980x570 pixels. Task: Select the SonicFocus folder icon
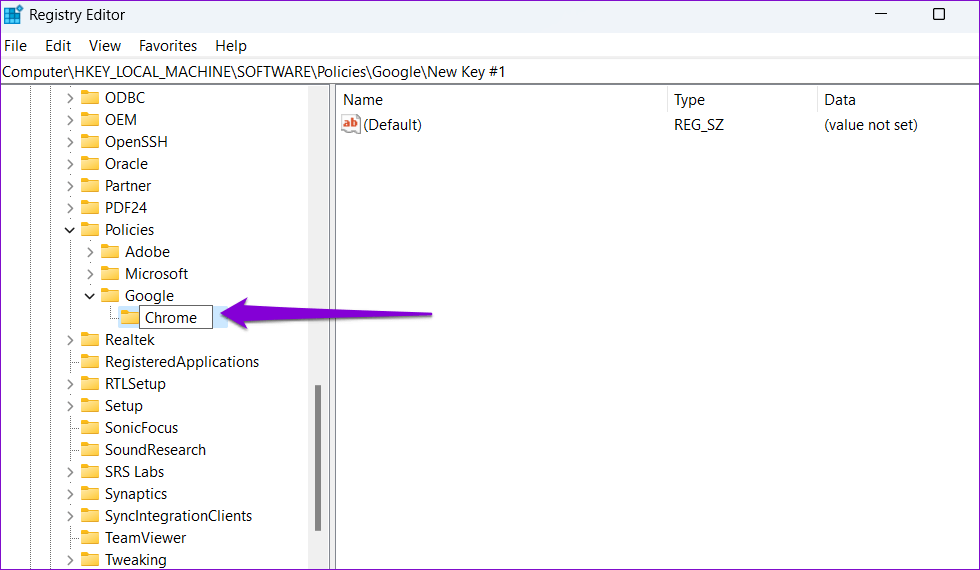[90, 428]
